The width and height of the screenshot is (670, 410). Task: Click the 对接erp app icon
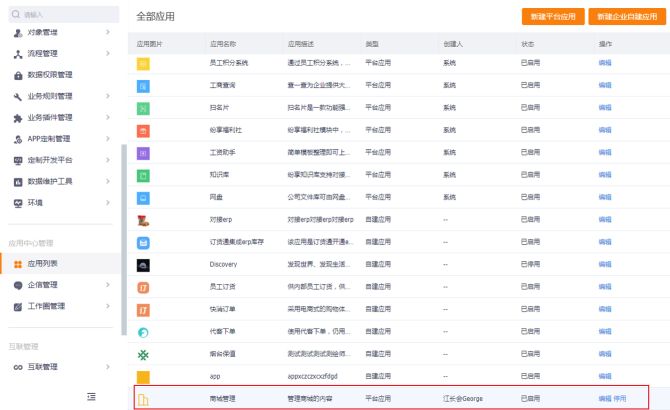point(143,220)
